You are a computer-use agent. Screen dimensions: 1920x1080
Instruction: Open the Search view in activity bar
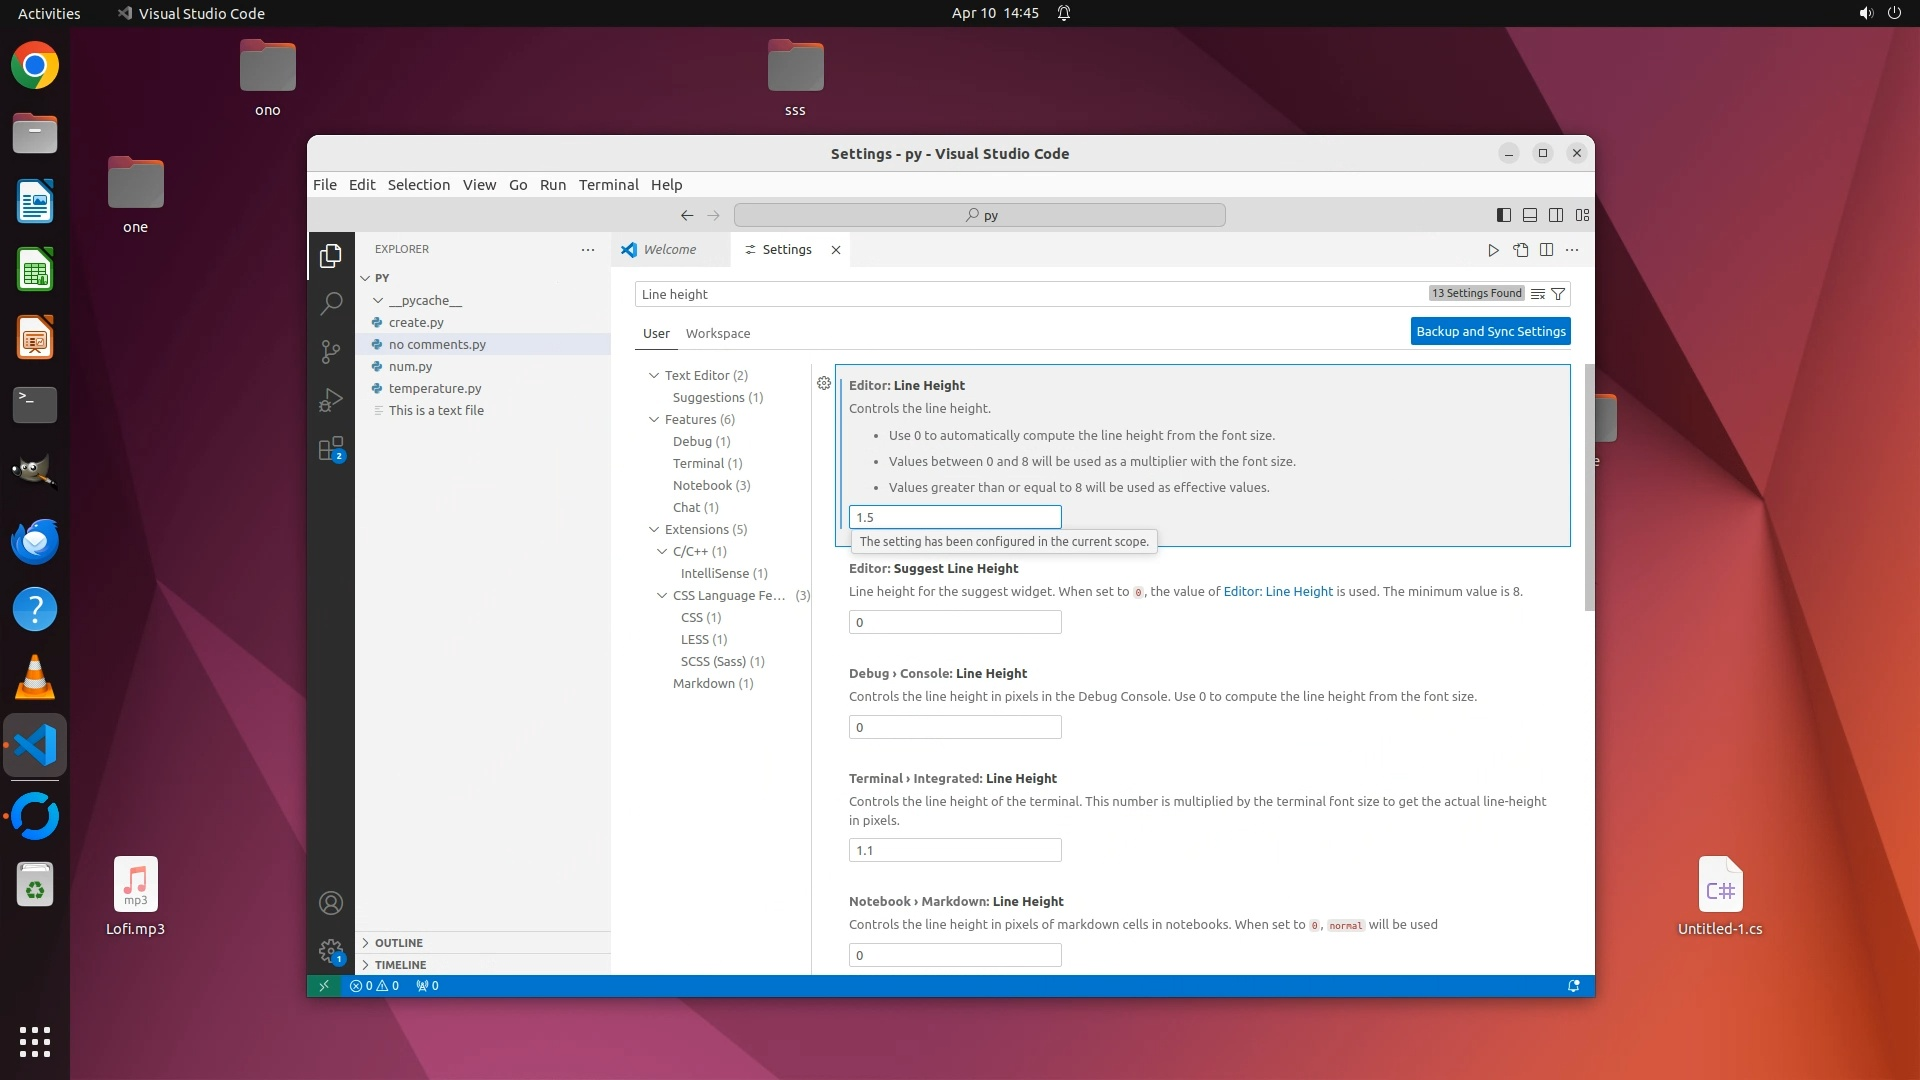(x=331, y=303)
